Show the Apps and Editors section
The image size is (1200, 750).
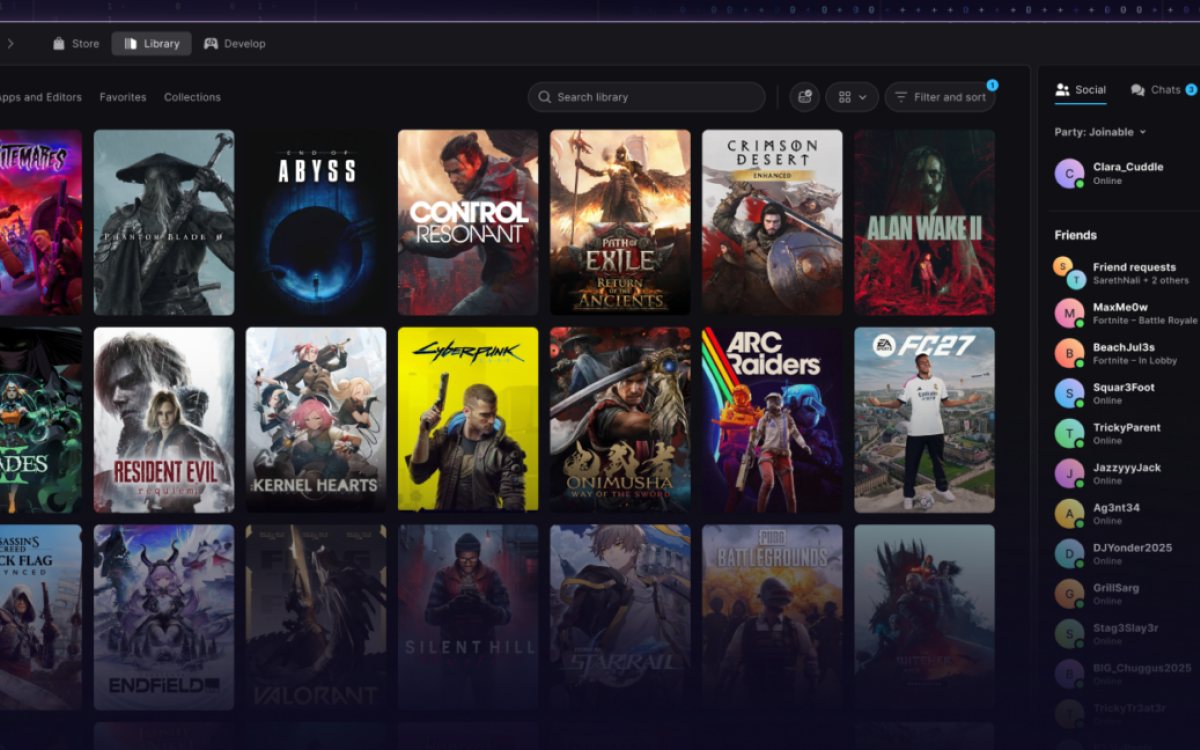click(x=40, y=97)
